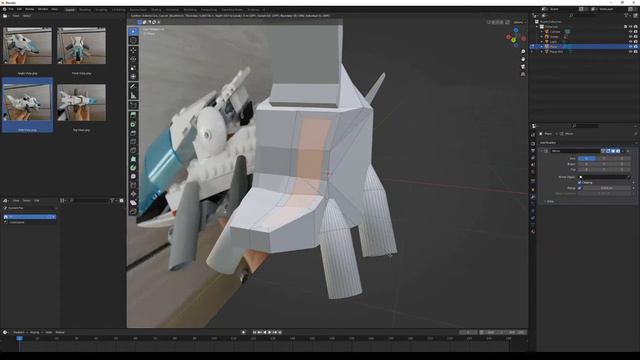640x360 pixels.
Task: Select the Scale tool
Action: point(133,68)
